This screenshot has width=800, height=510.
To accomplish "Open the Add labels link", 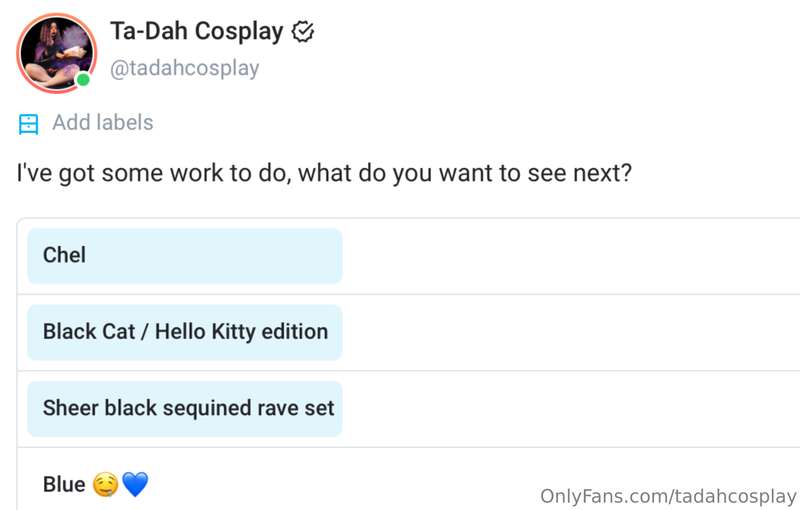I will (103, 123).
